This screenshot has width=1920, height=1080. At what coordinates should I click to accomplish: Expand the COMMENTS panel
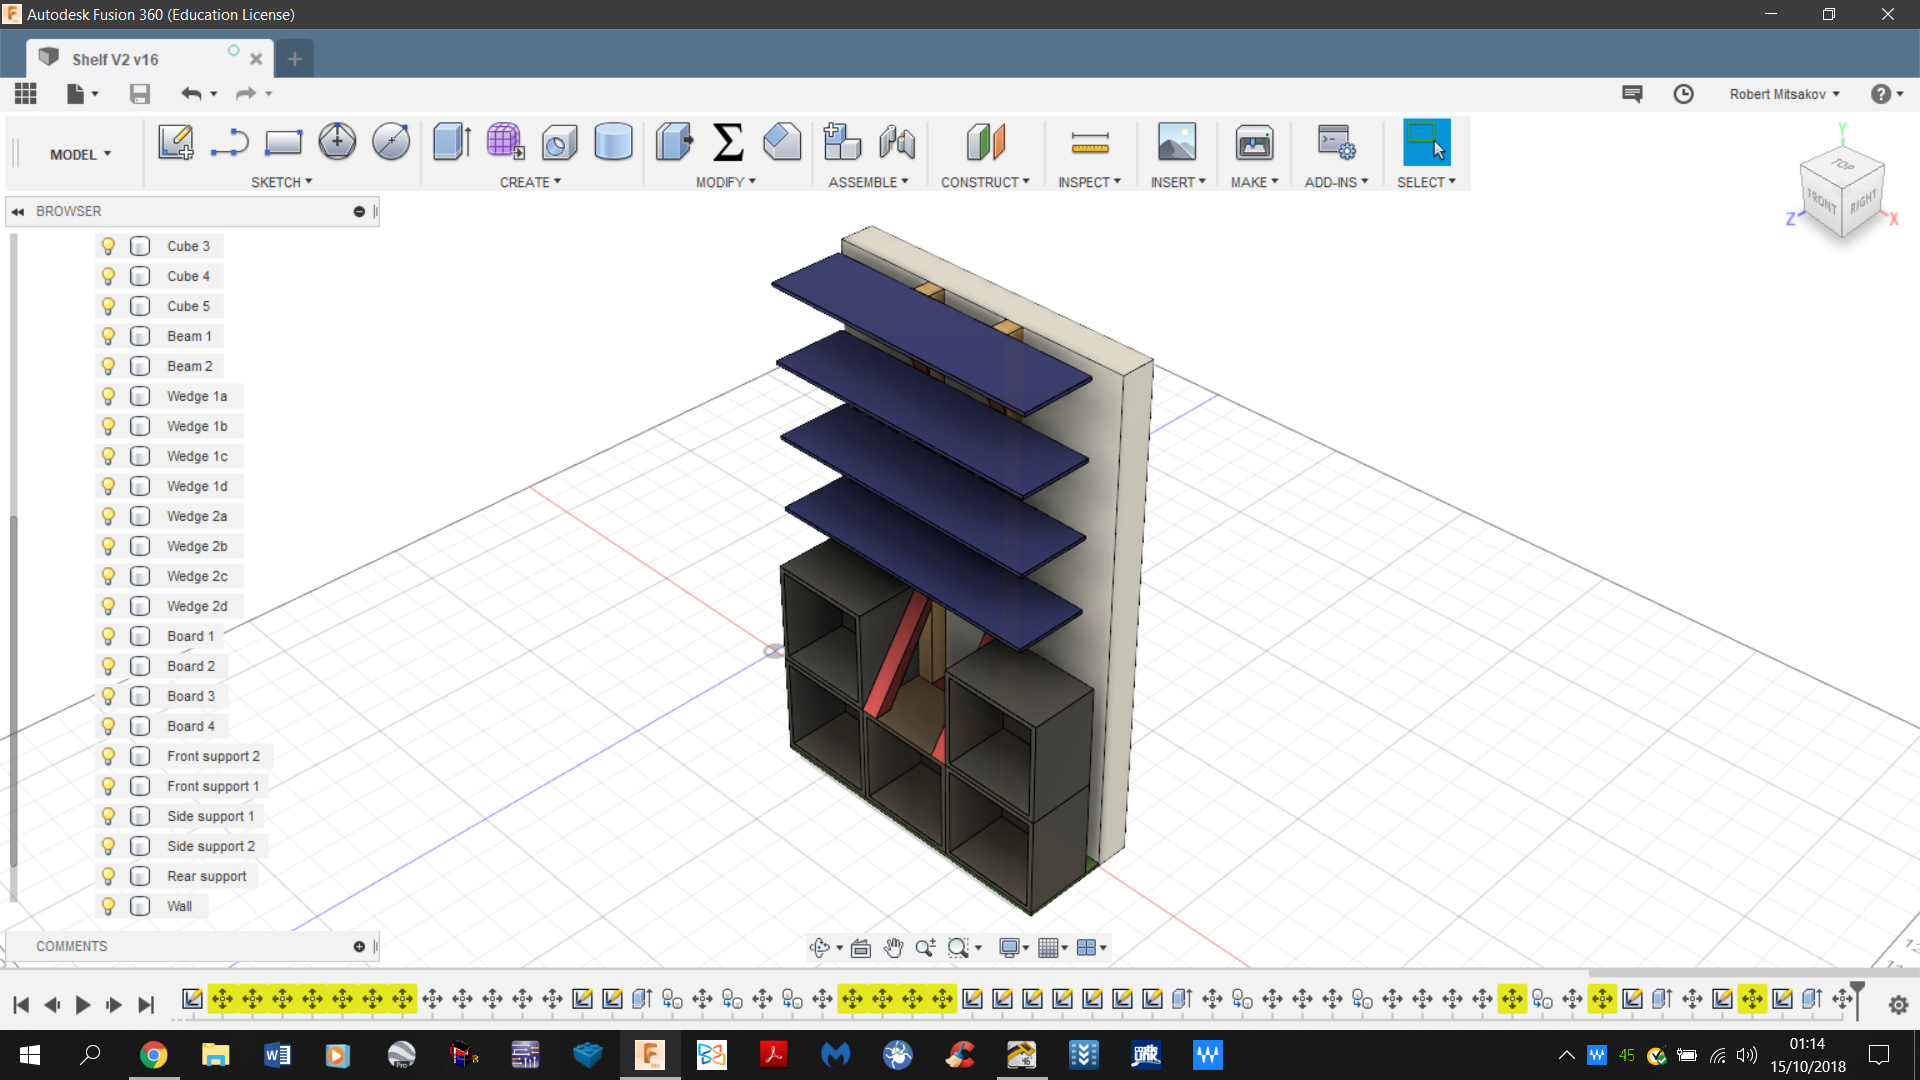tap(359, 946)
